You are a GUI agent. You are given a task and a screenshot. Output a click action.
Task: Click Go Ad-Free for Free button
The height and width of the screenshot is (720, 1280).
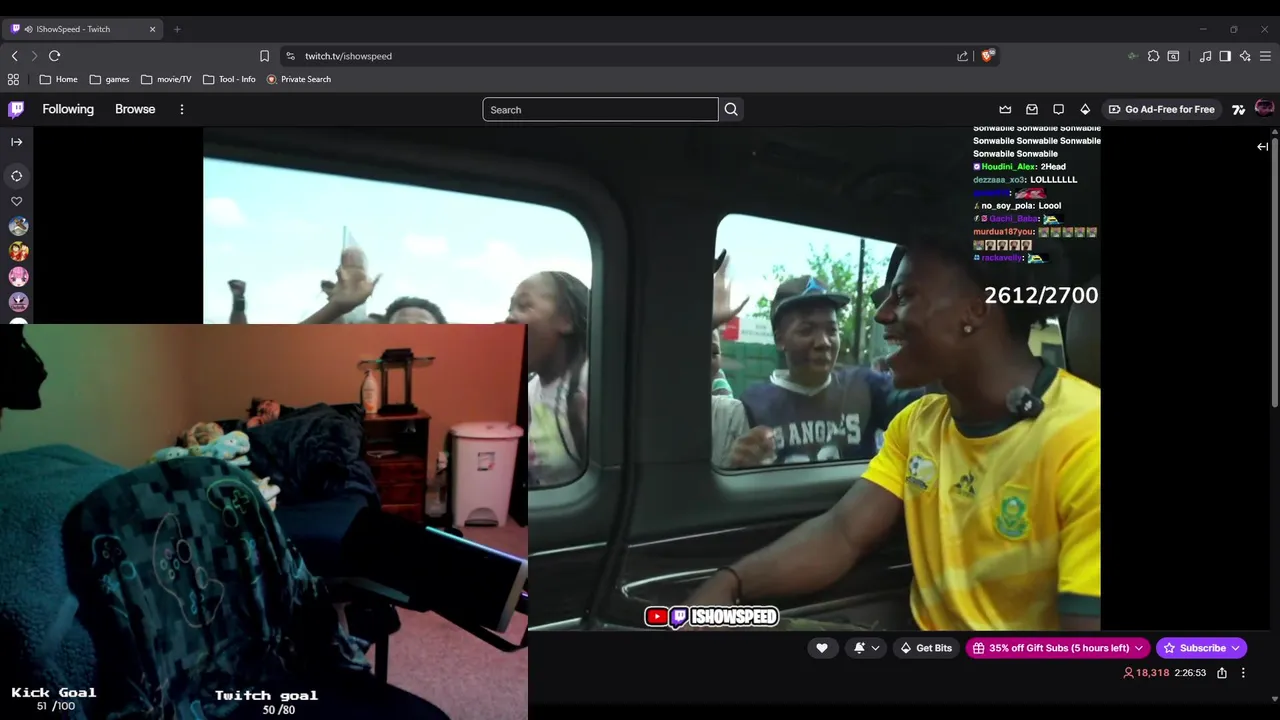[1161, 109]
